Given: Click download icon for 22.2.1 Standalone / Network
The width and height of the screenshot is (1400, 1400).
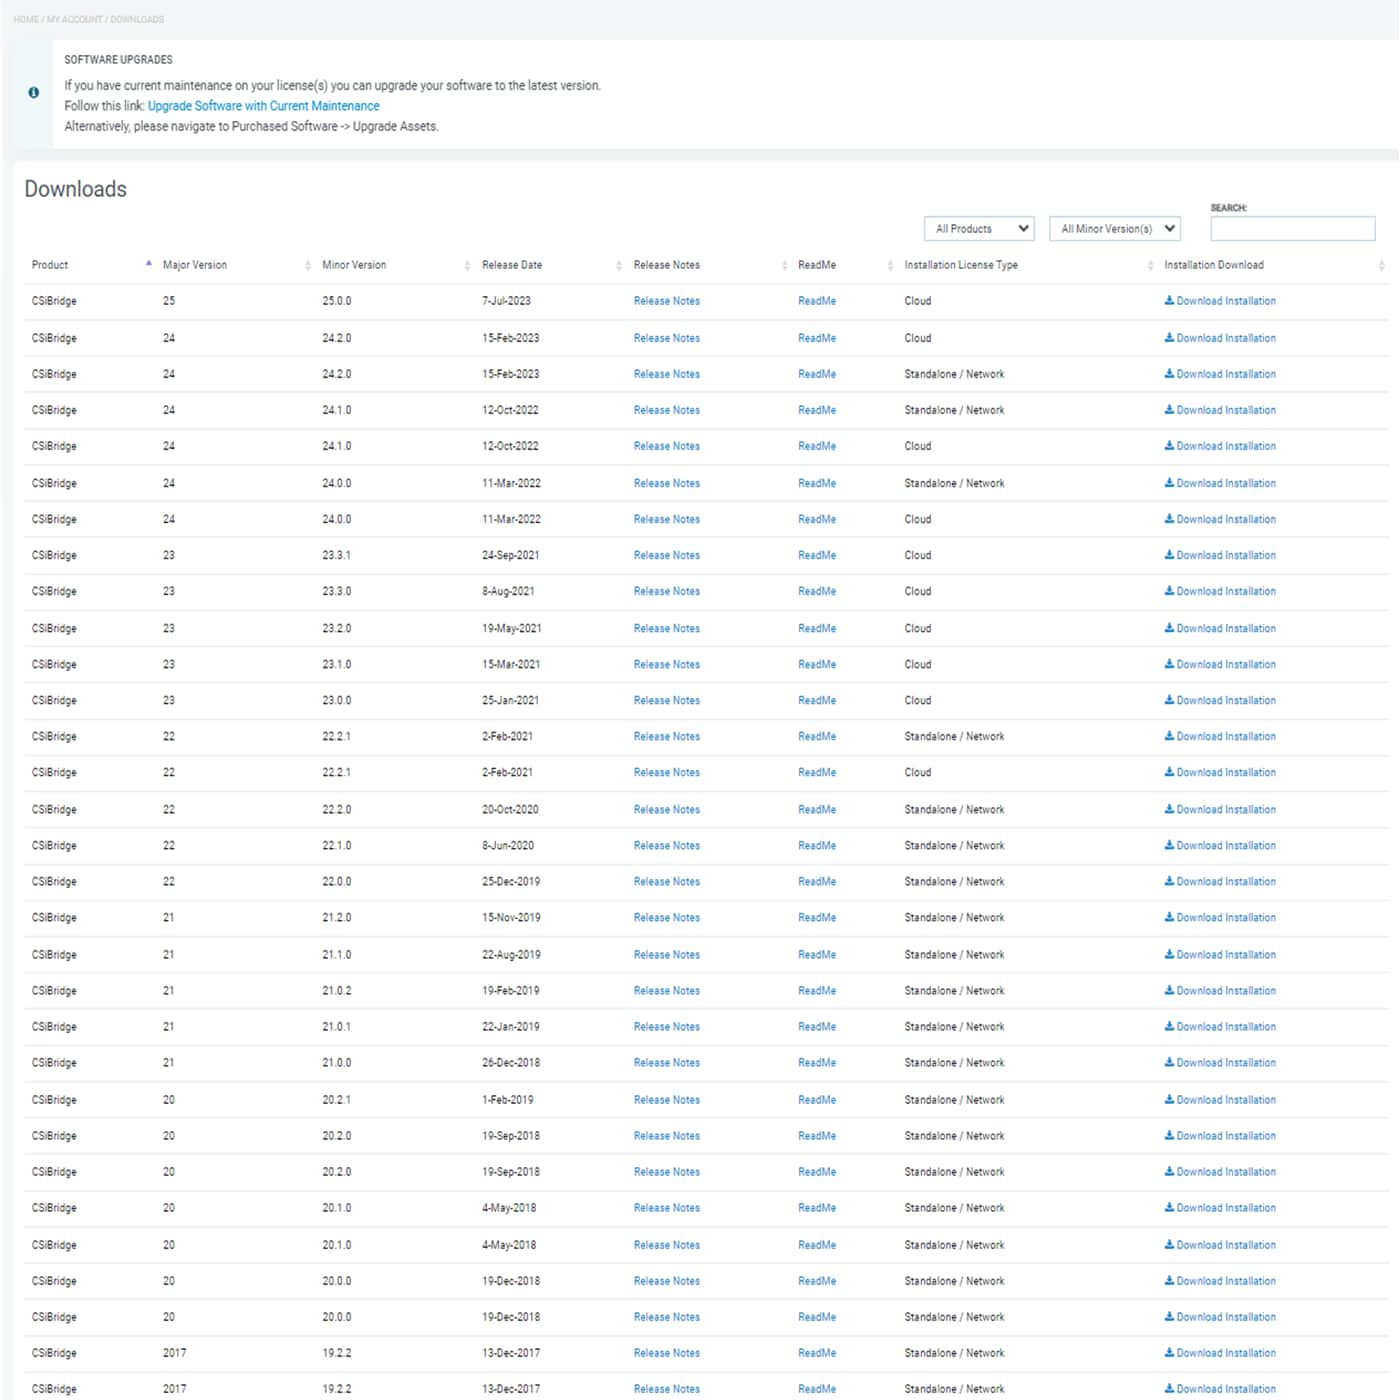Looking at the screenshot, I should coord(1169,735).
